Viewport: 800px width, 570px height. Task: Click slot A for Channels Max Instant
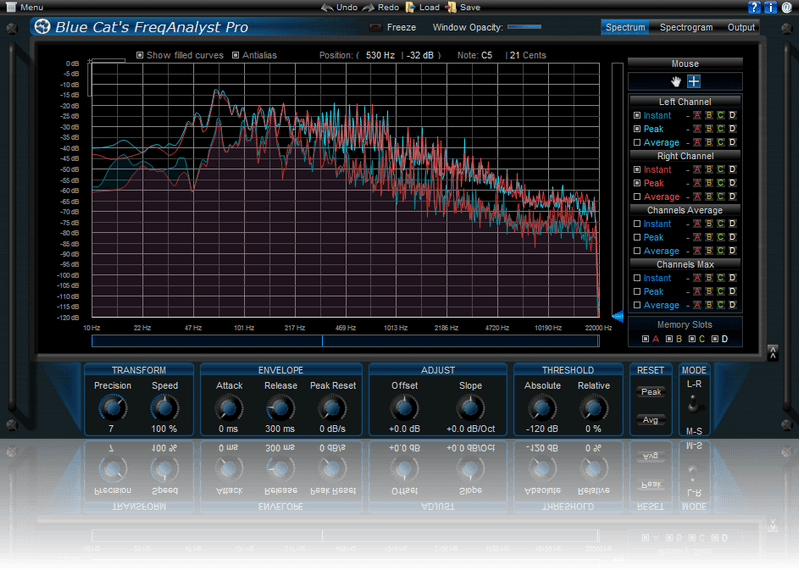697,278
